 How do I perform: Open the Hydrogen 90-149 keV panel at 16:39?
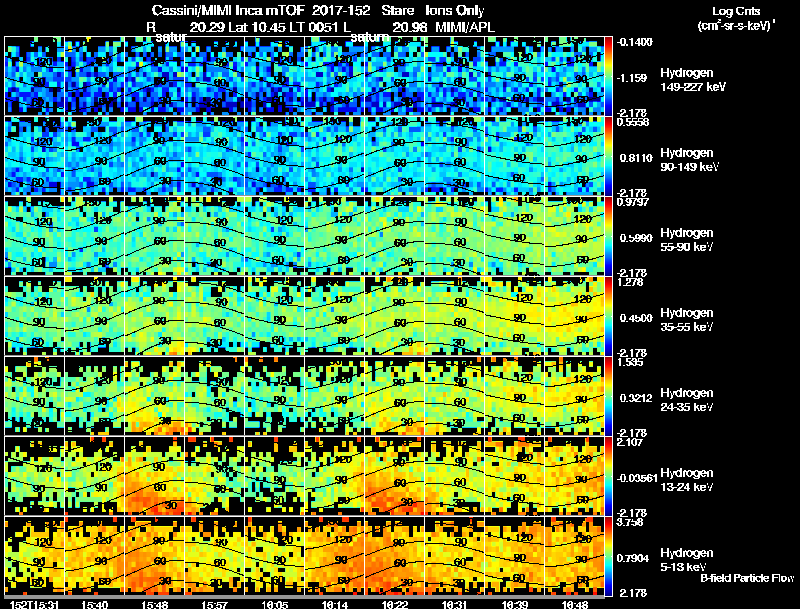(515, 156)
